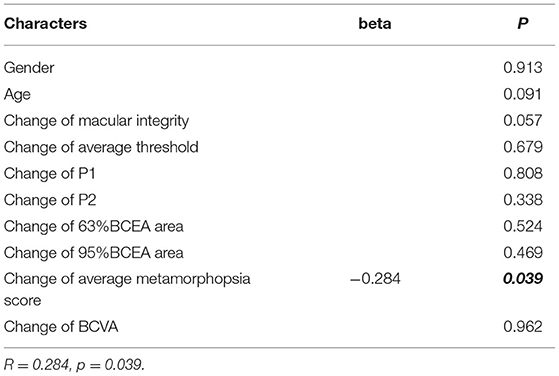This screenshot has height=376, width=559.
Task: Click the beta value -0.284
Action: pyautogui.click(x=375, y=279)
